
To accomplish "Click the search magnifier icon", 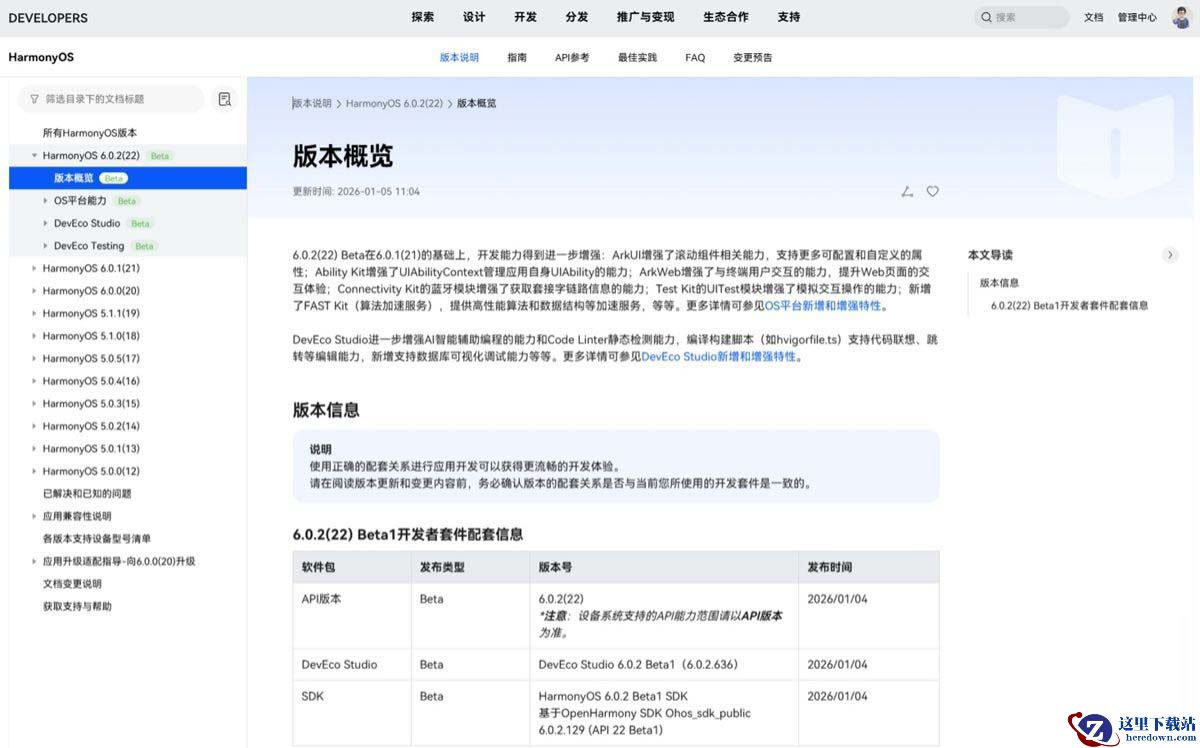I will pos(986,17).
